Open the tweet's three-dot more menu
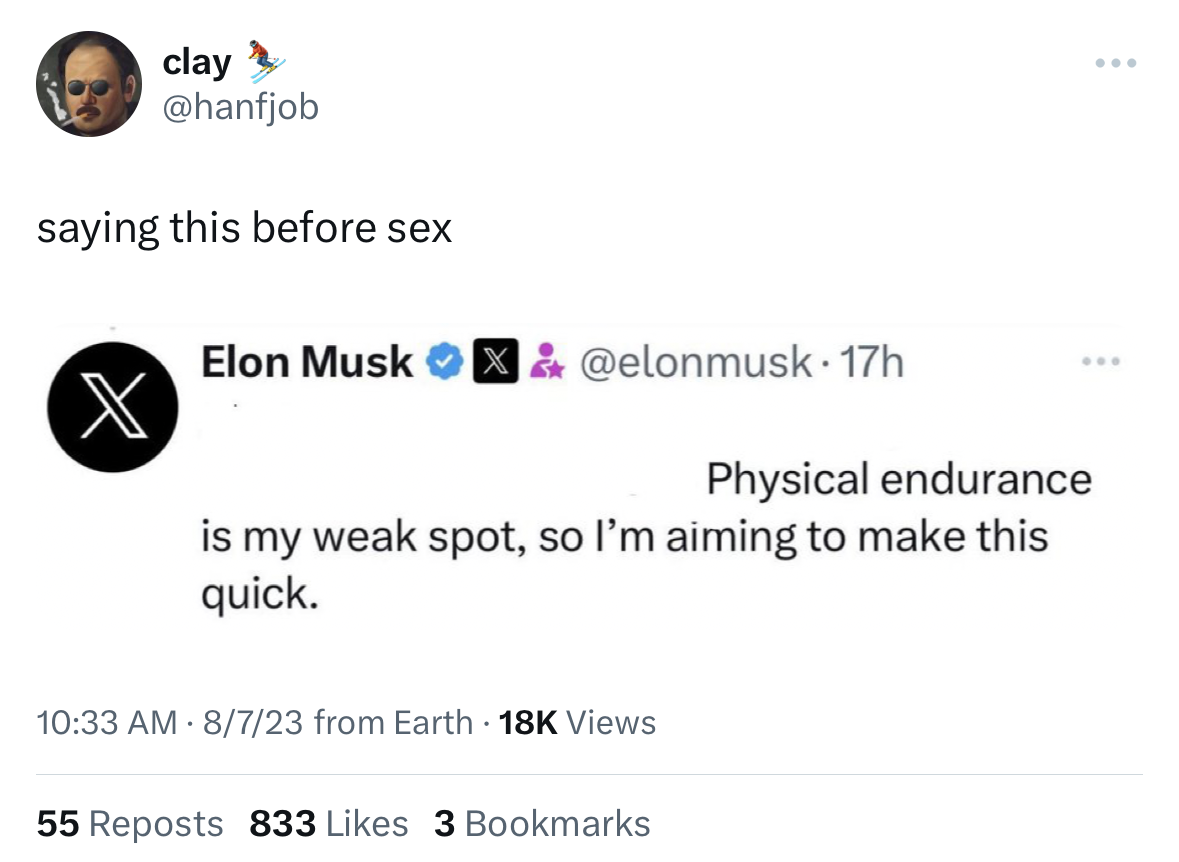Viewport: 1179px width, 862px height. pyautogui.click(x=1116, y=63)
